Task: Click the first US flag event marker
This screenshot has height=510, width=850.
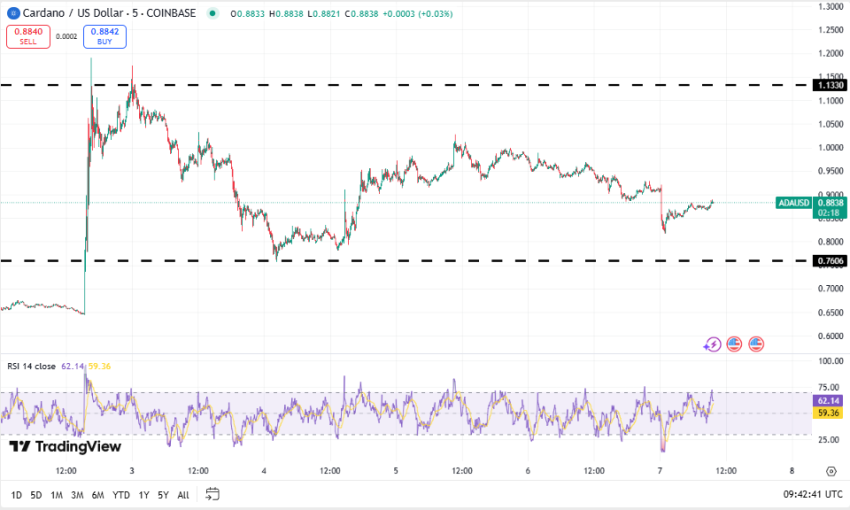Action: point(734,344)
